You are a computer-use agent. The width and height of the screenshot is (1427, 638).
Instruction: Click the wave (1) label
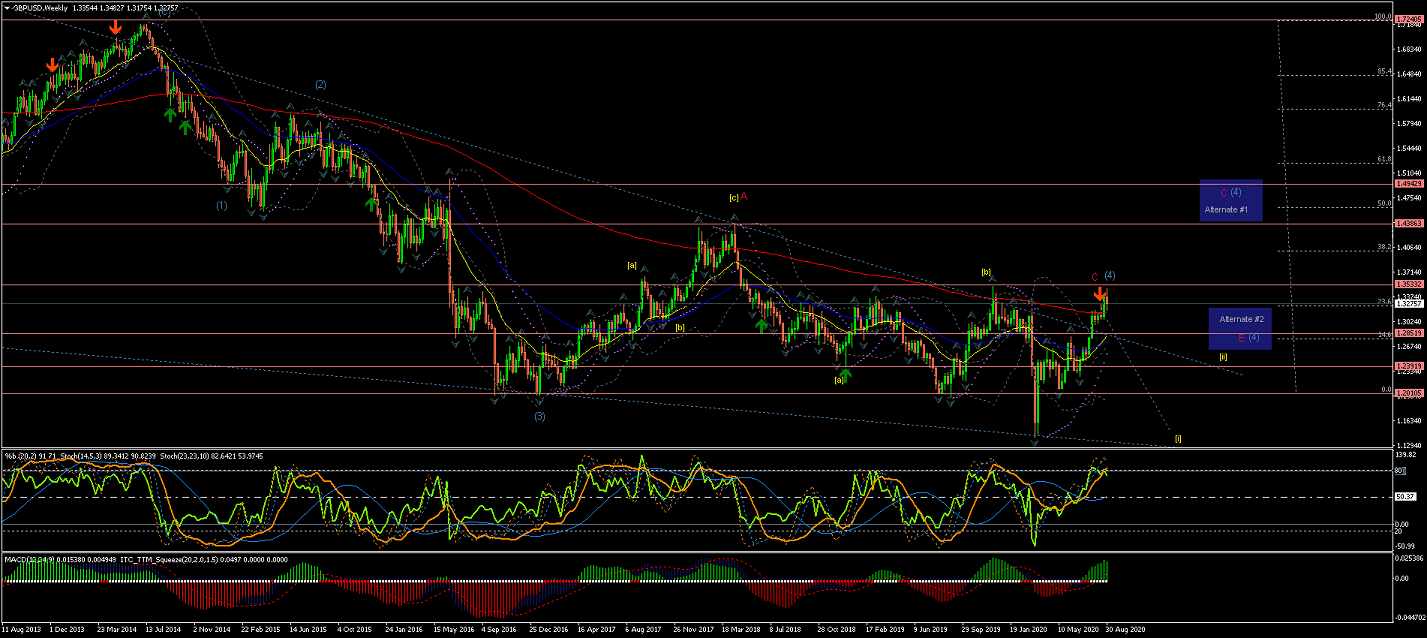coord(221,205)
